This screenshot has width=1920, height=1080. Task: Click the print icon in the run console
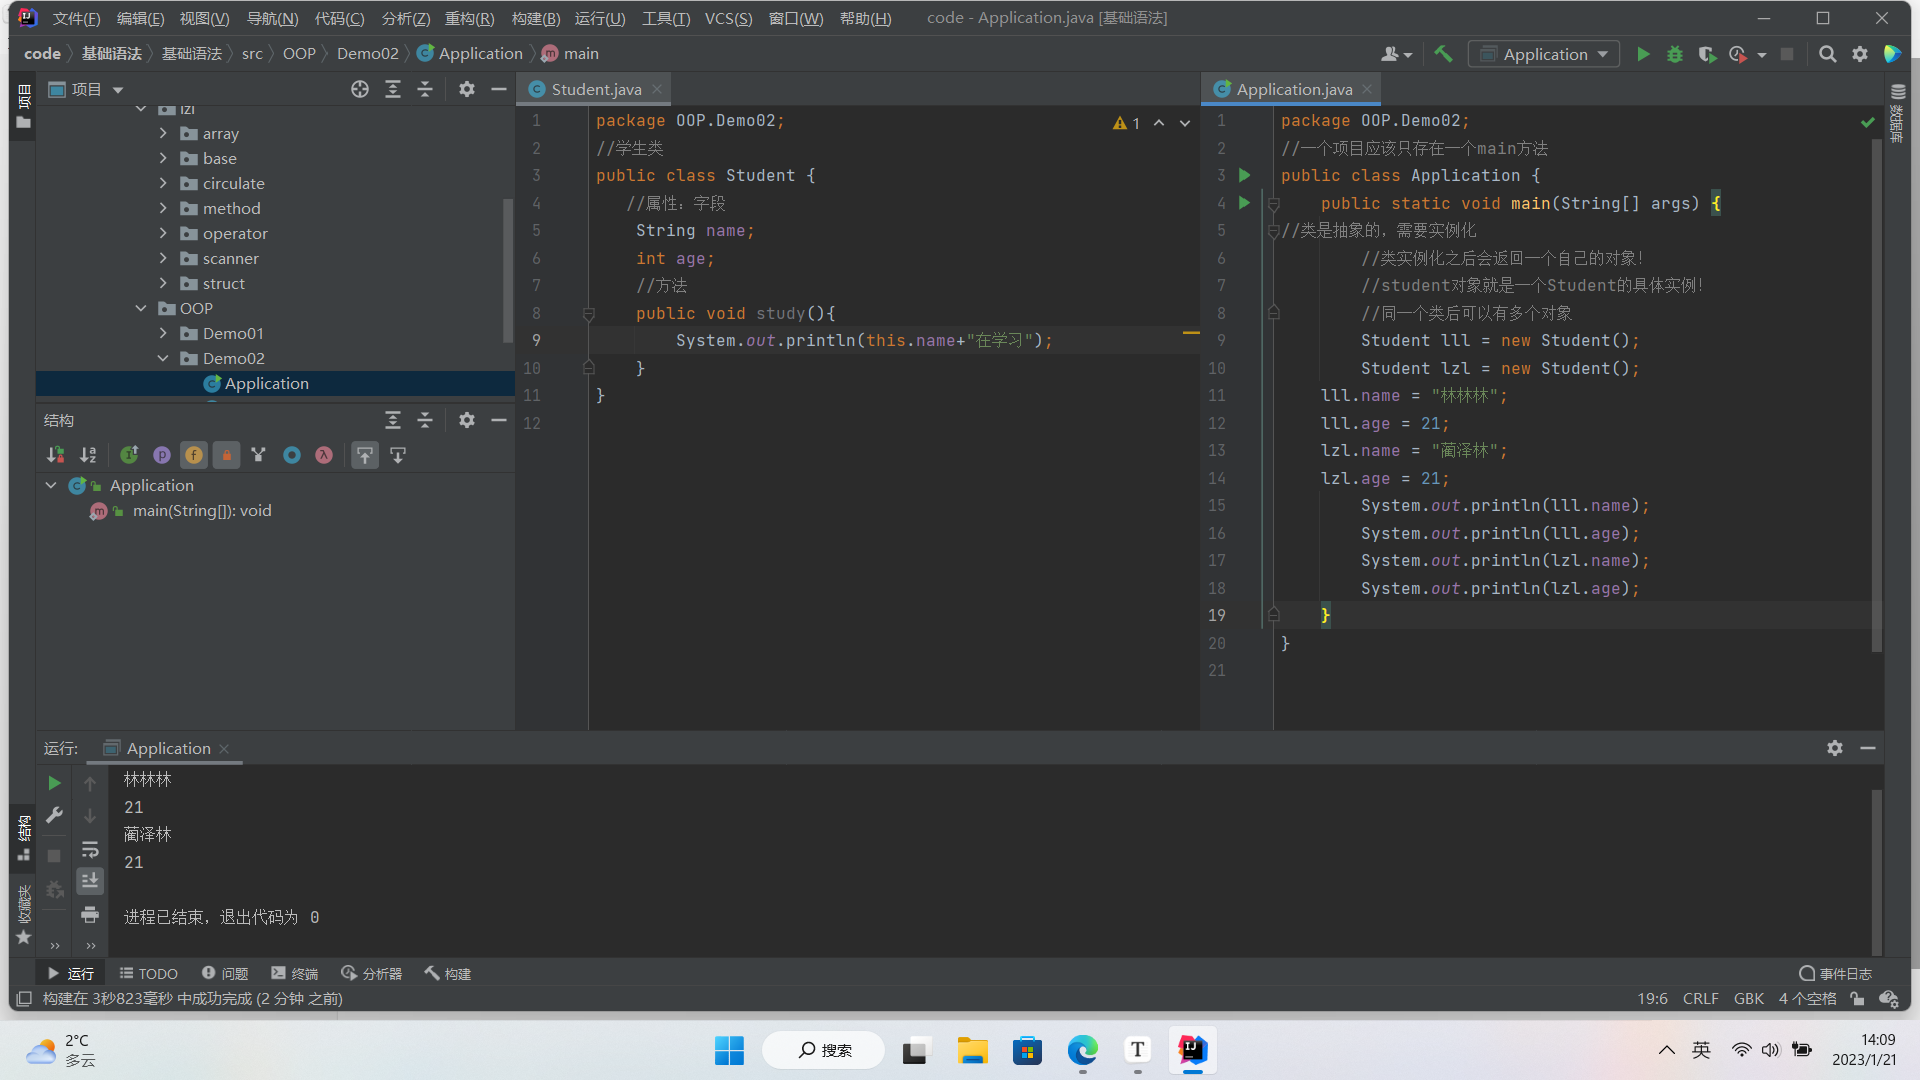pos(90,915)
